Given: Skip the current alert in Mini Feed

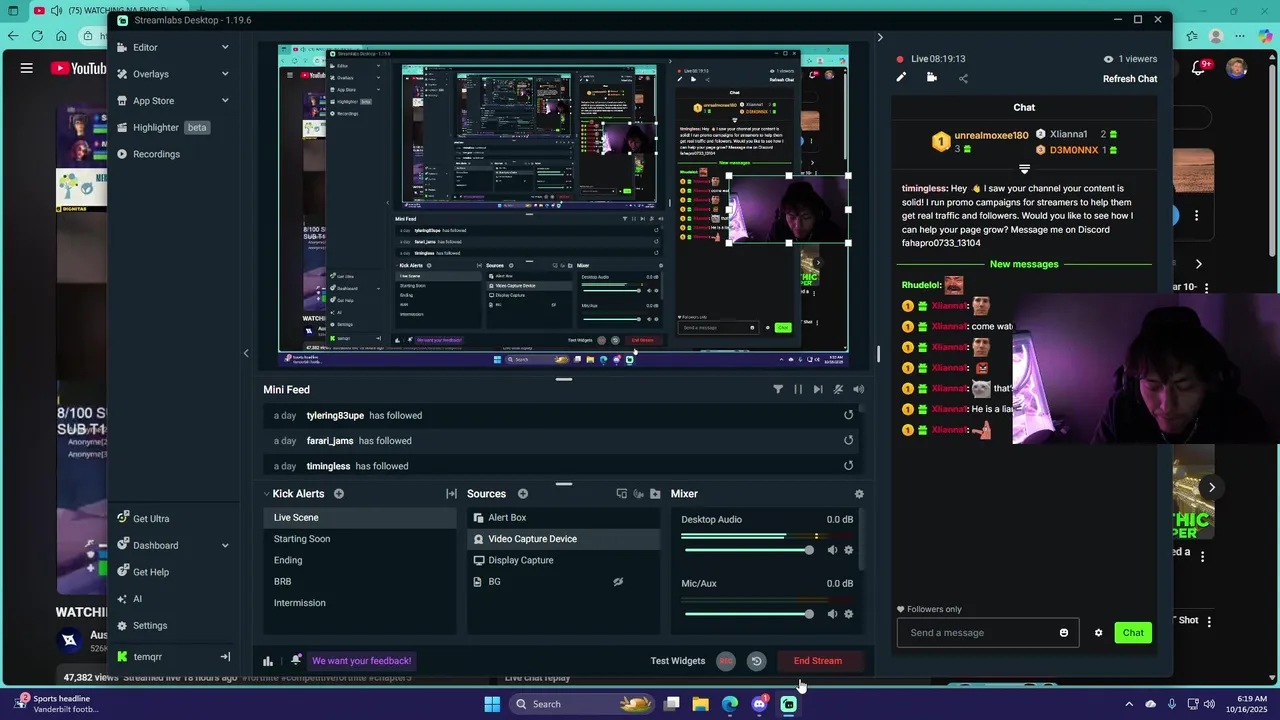Looking at the screenshot, I should 818,389.
